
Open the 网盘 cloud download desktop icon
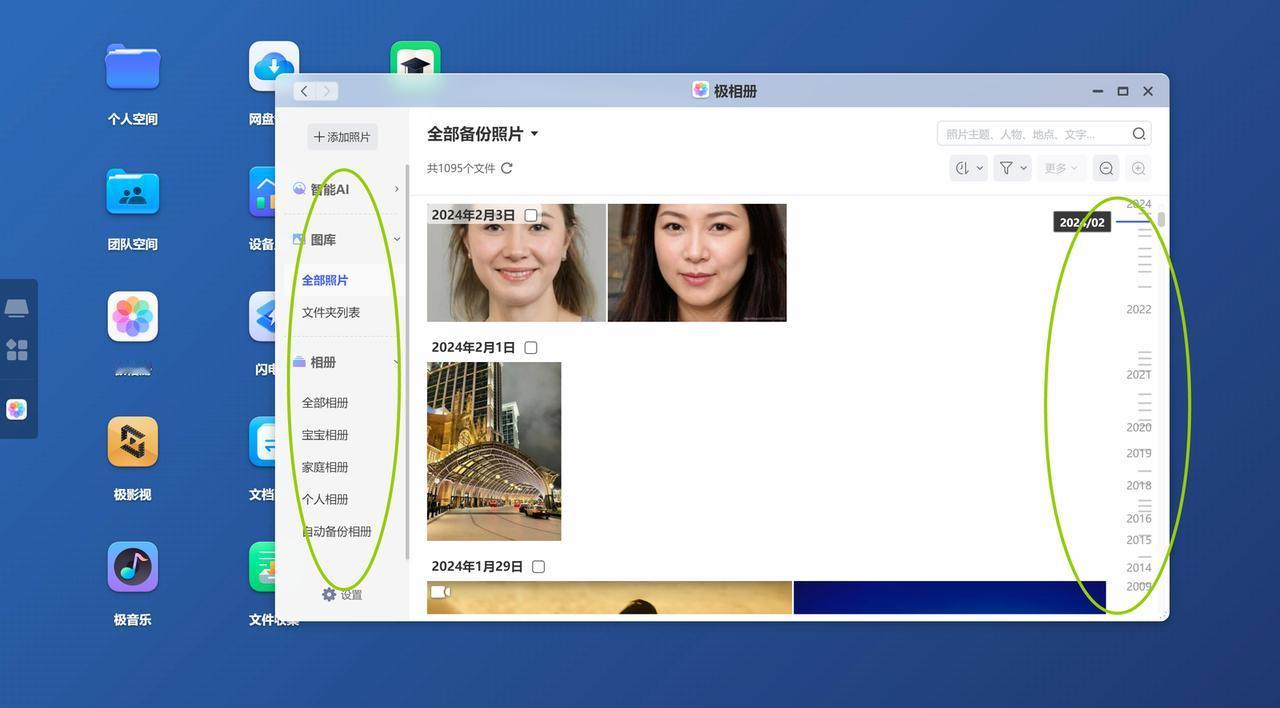pos(273,66)
